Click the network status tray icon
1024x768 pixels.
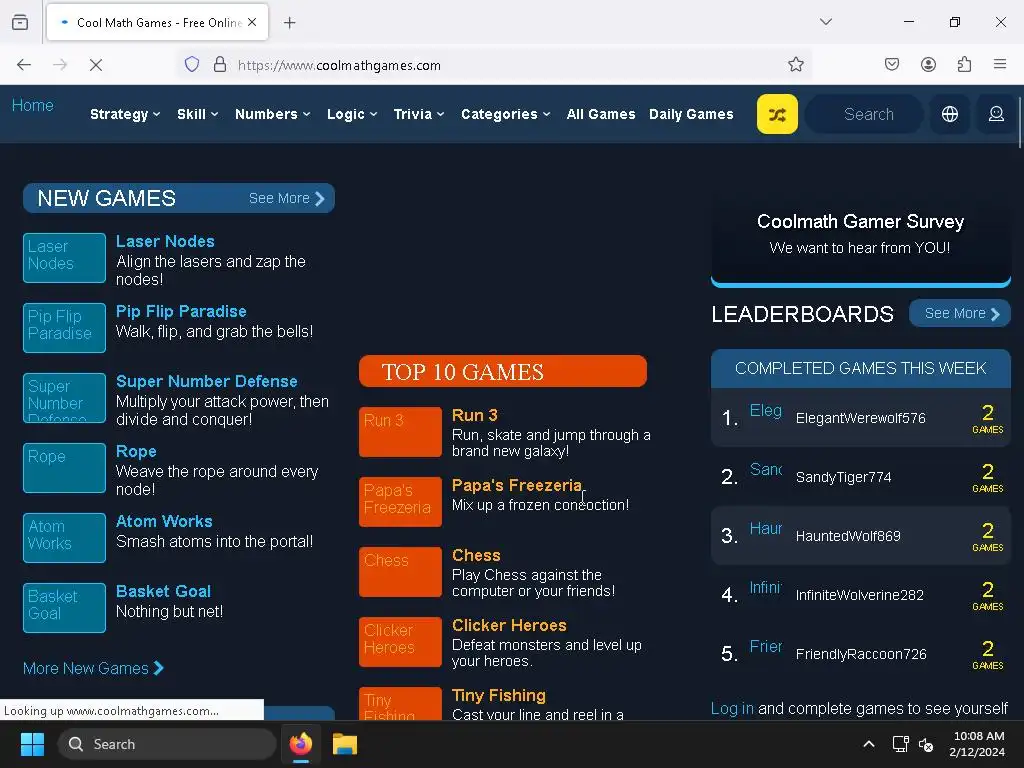(x=900, y=744)
